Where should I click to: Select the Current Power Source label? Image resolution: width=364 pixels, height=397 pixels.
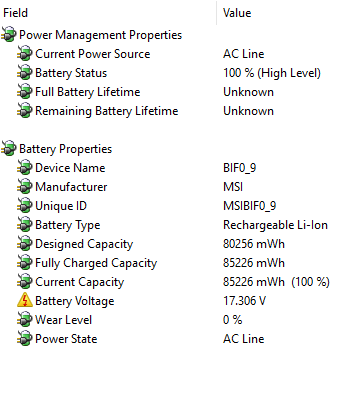[x=93, y=54]
